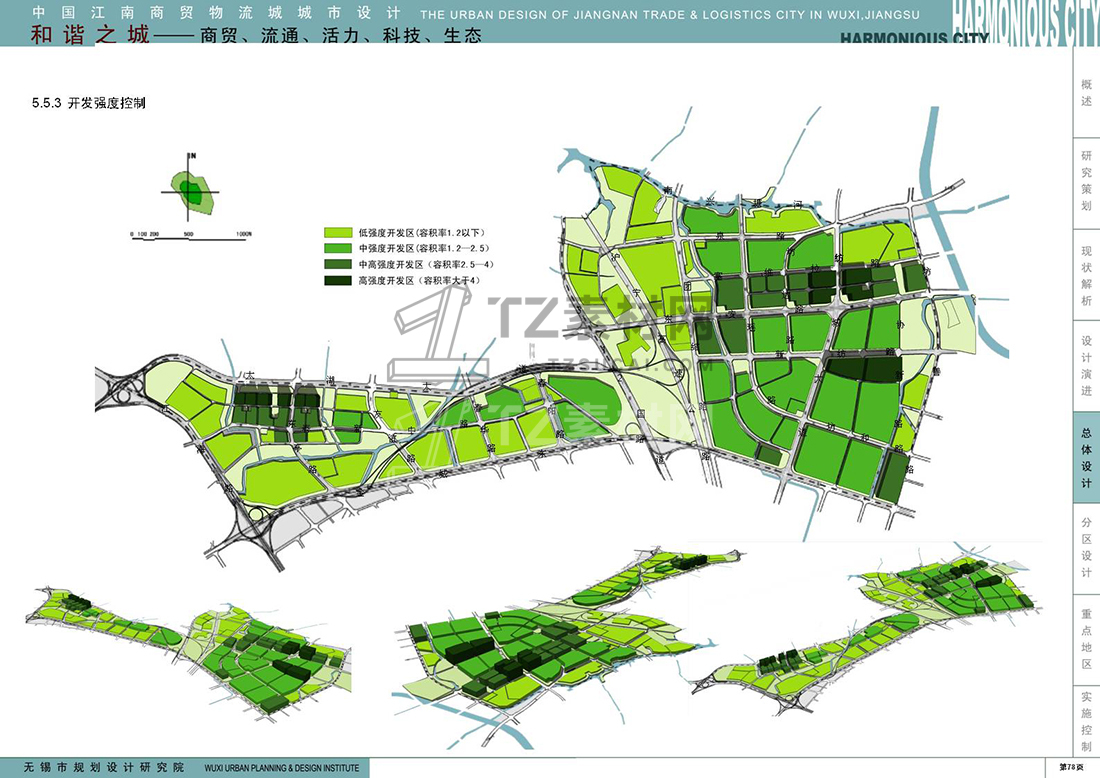Click the north arrow compass icon
The width and height of the screenshot is (1100, 778).
tap(190, 188)
